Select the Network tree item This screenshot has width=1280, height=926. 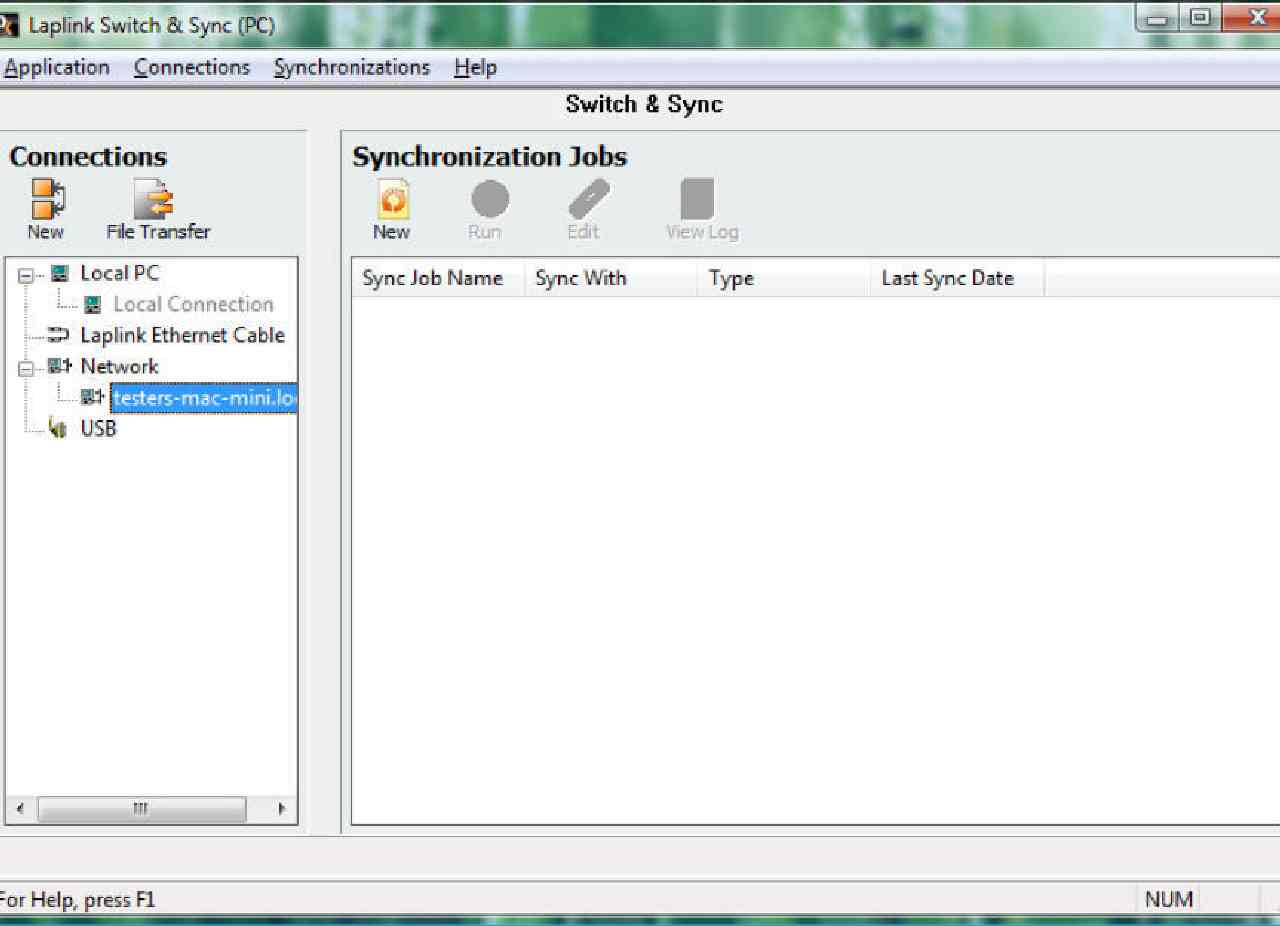coord(120,366)
